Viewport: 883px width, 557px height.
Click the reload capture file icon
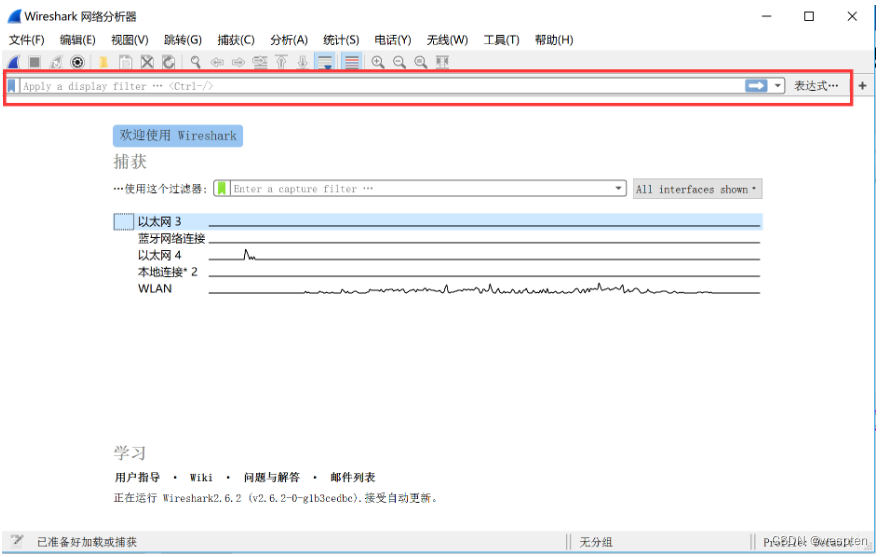click(x=168, y=62)
